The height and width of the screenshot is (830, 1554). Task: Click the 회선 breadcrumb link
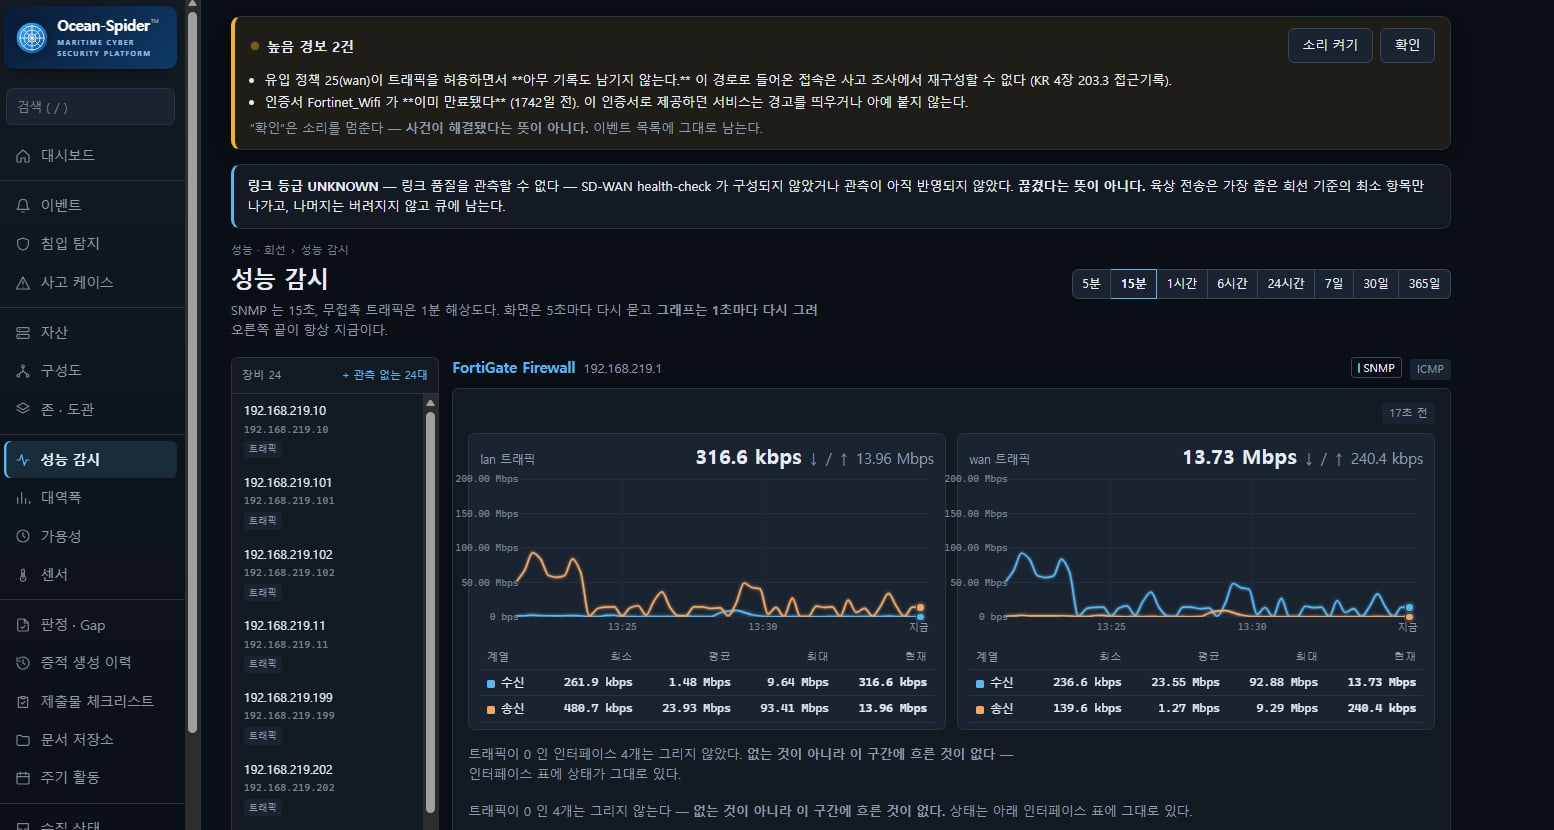coord(274,250)
